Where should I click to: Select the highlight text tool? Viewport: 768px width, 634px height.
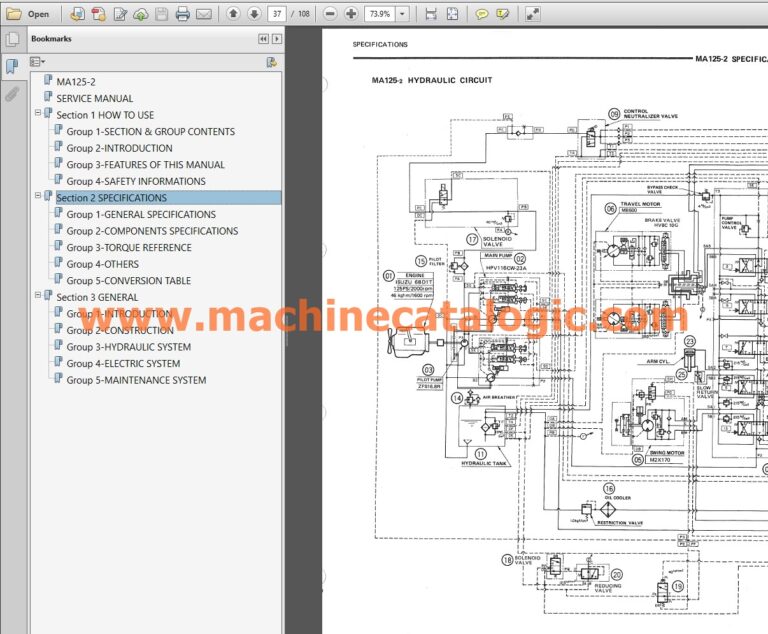coord(503,14)
